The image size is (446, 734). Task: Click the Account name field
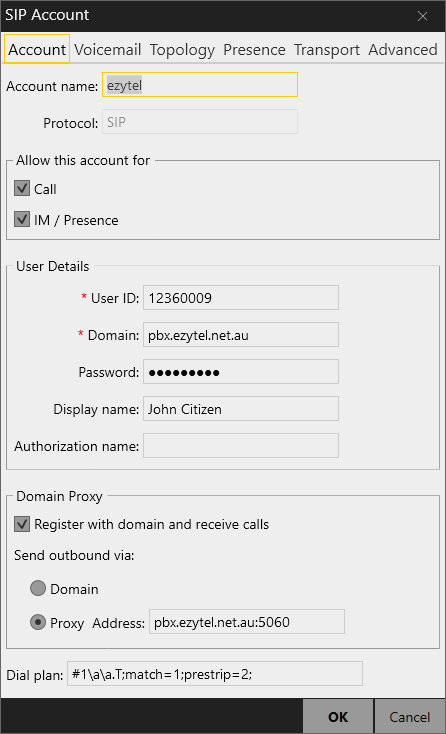tap(200, 85)
